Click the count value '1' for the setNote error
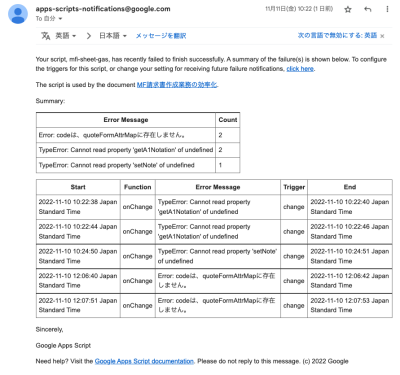This screenshot has width=400, height=375. (x=220, y=165)
